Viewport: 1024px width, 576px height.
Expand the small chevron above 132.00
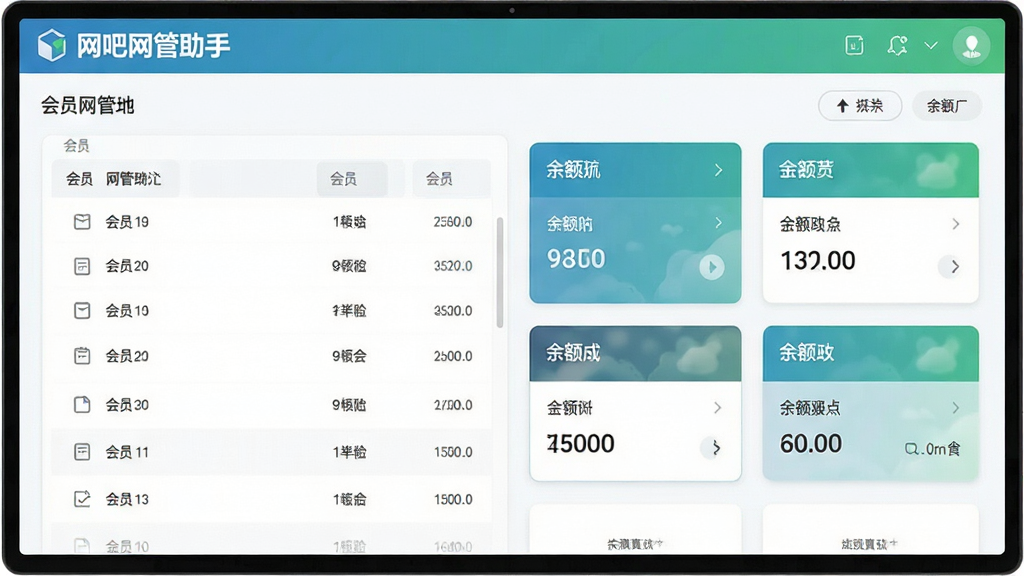(955, 224)
